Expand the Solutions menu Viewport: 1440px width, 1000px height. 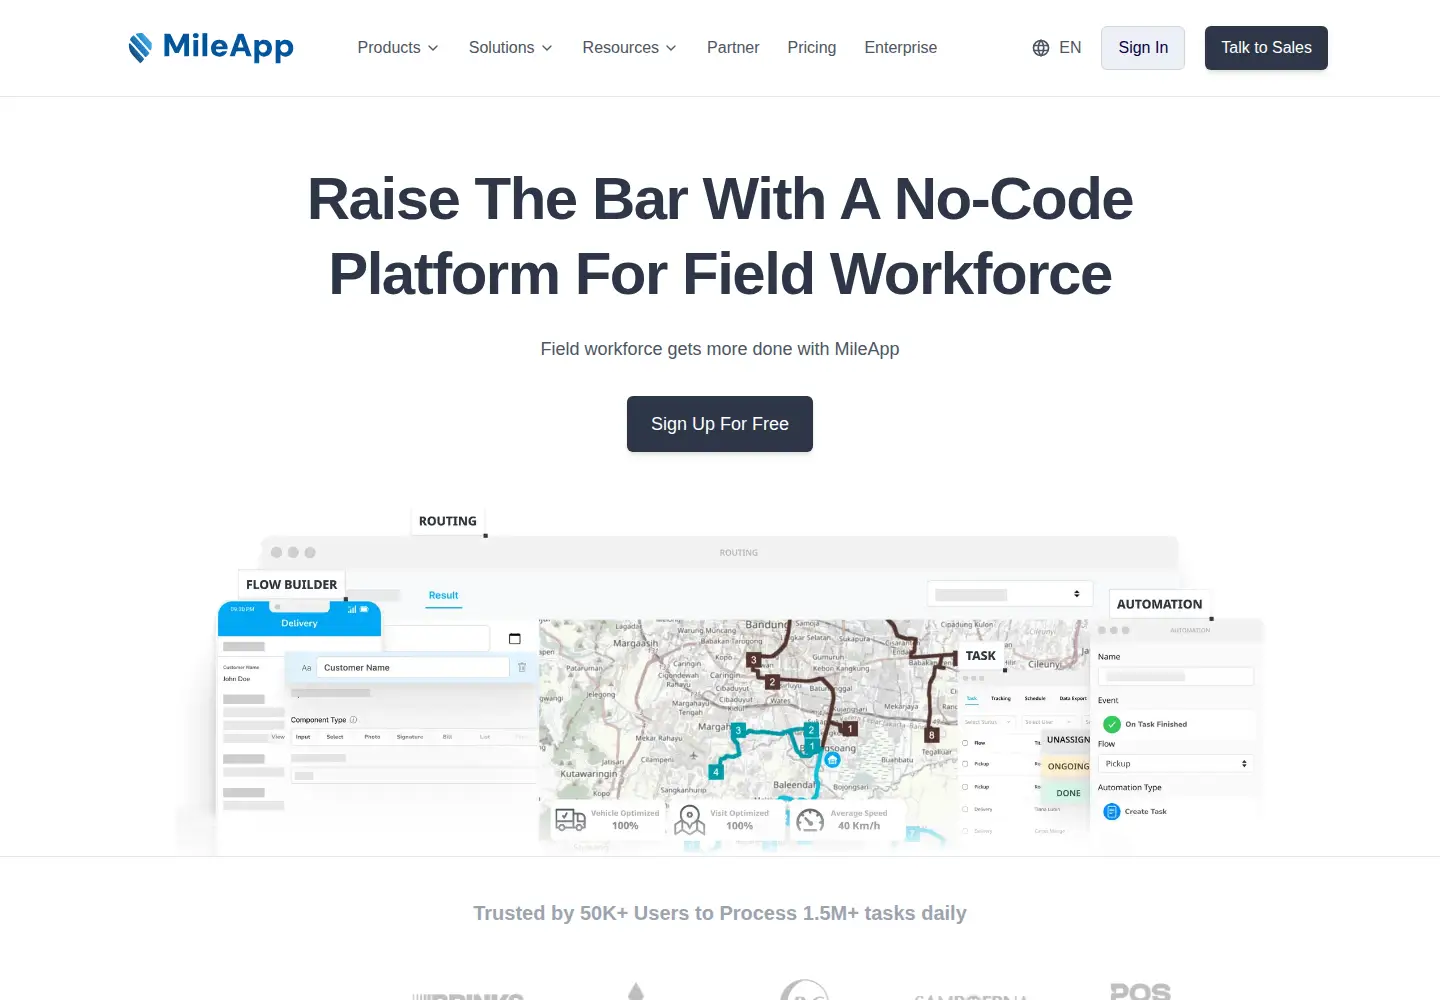[510, 48]
